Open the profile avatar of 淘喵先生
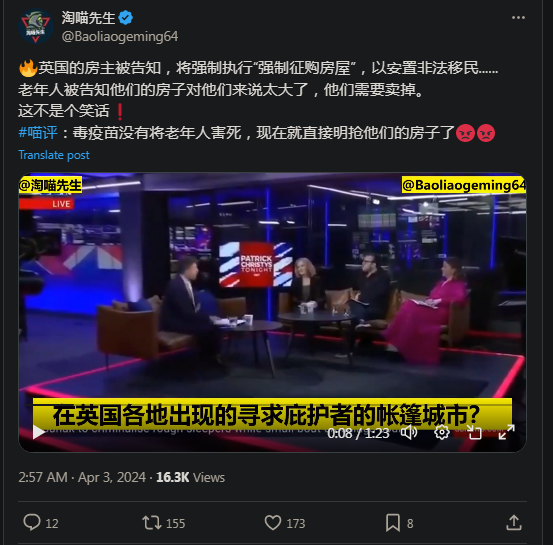Screen dimensions: 553x545 pyautogui.click(x=35, y=27)
